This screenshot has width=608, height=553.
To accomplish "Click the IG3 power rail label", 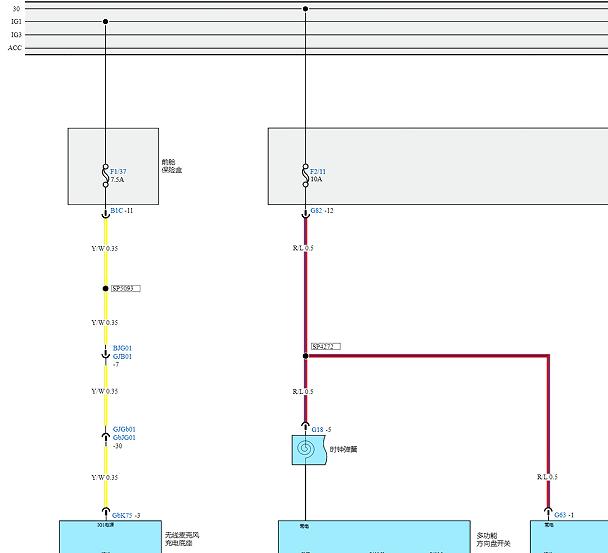I will point(16,35).
